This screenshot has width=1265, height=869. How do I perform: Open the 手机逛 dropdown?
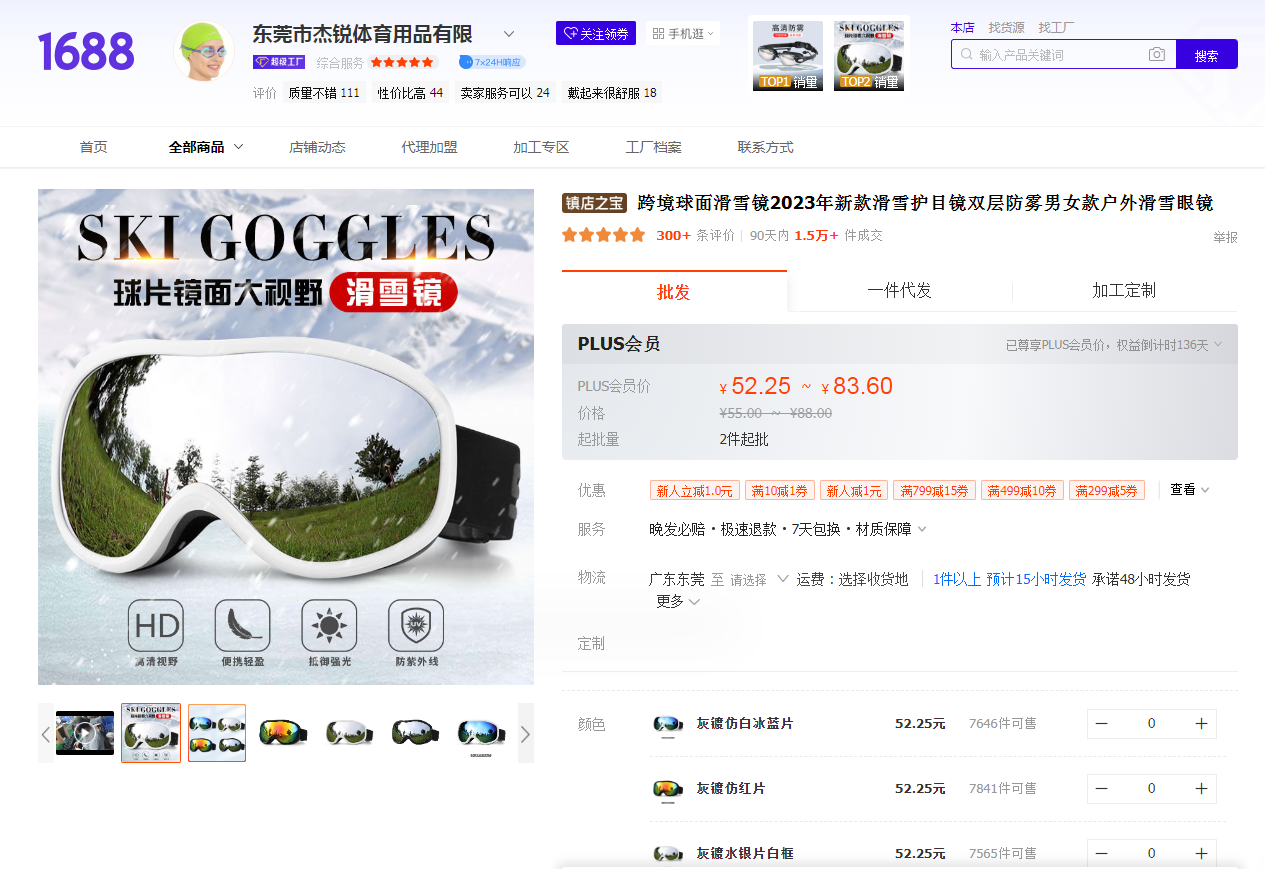coord(683,33)
